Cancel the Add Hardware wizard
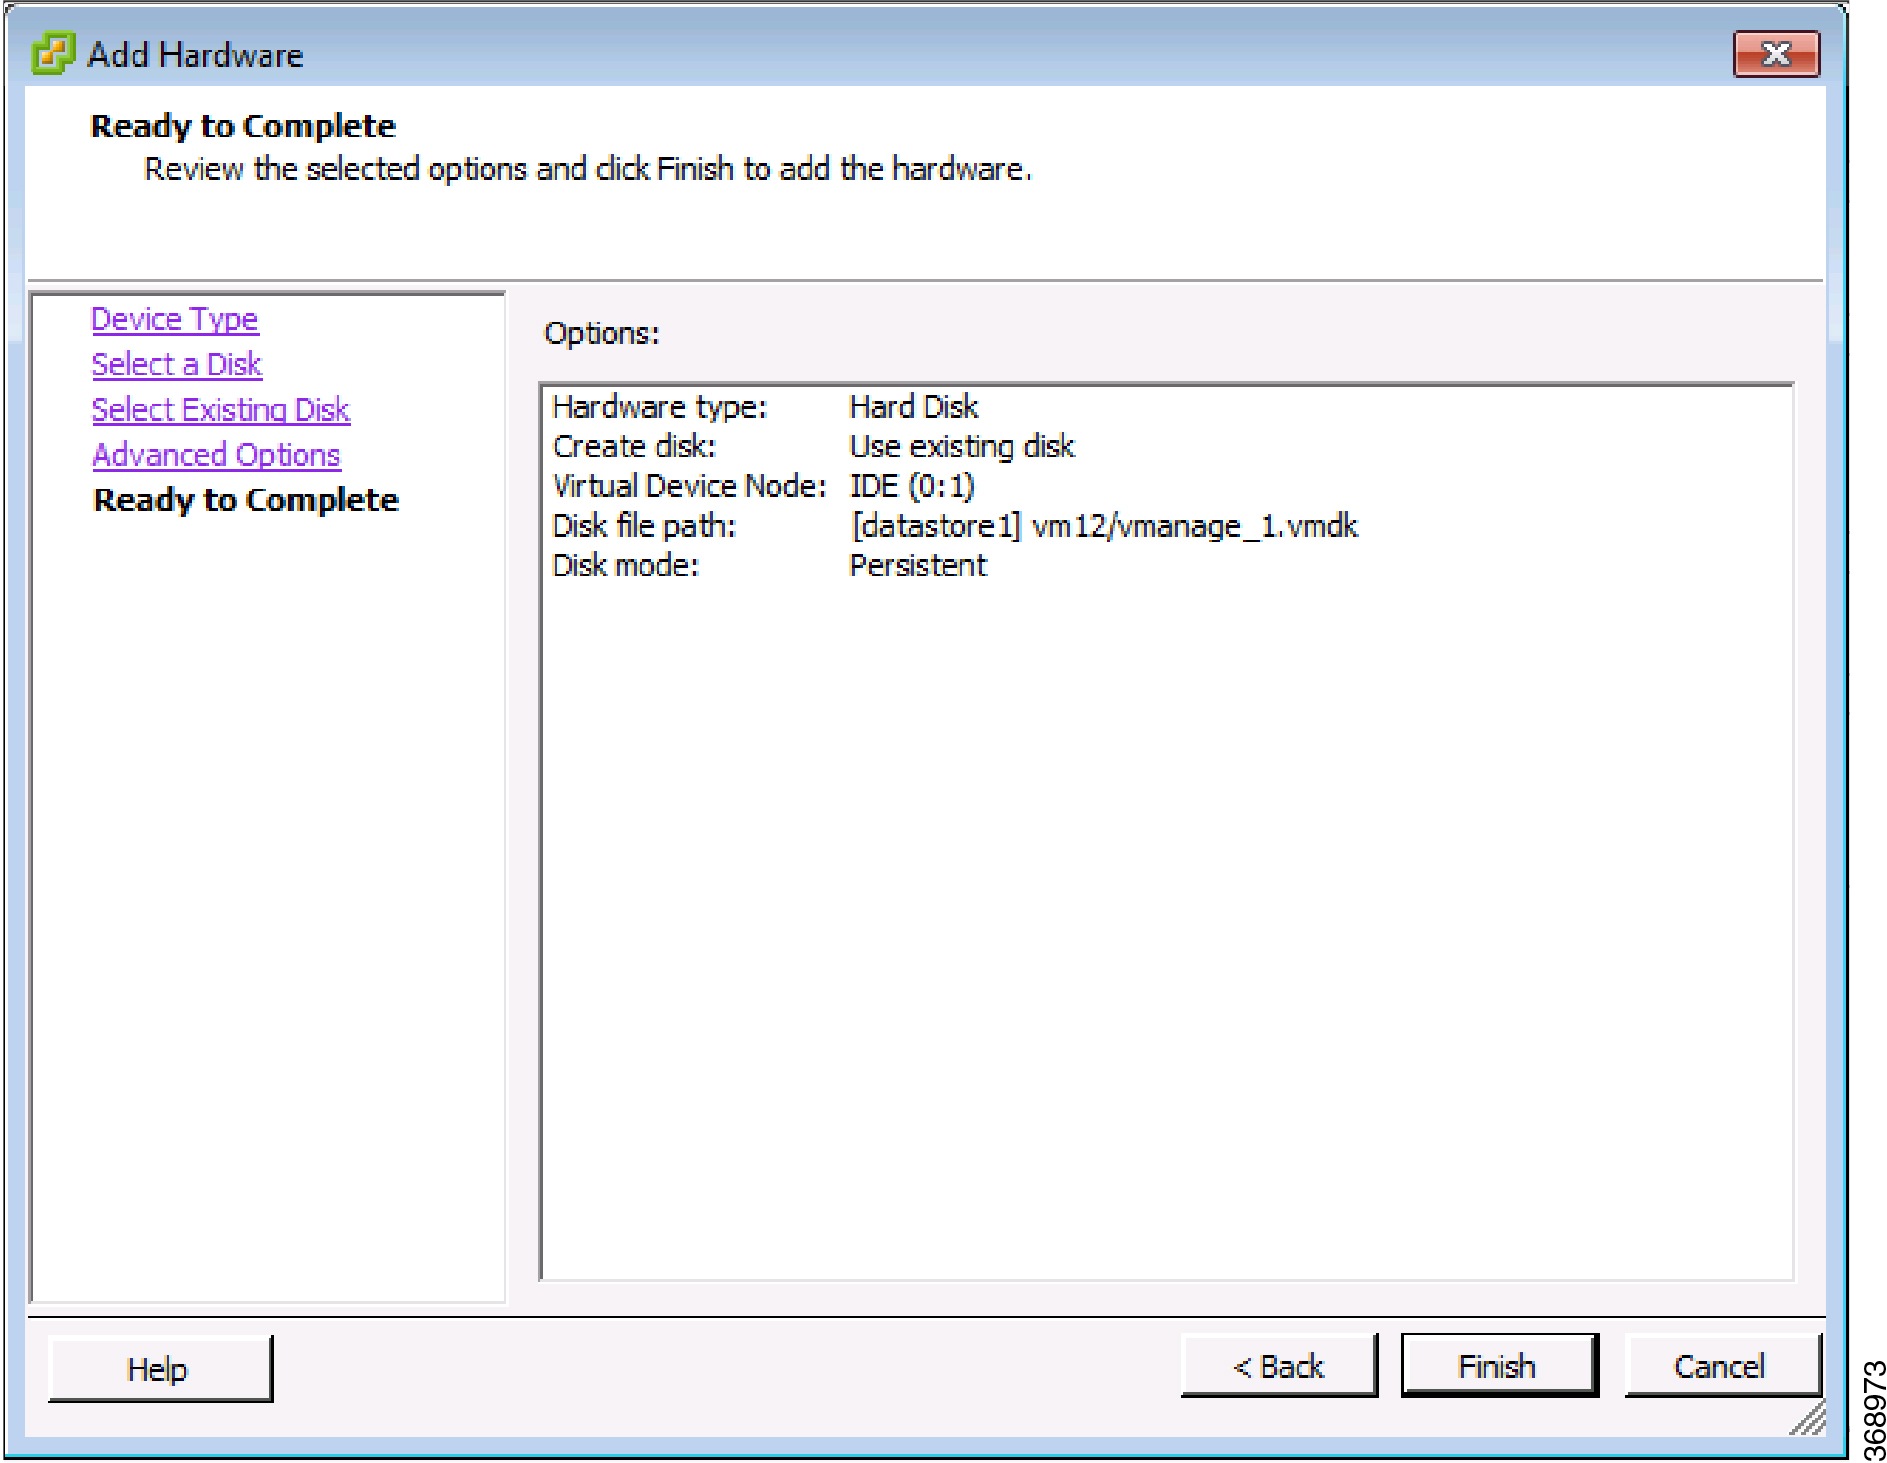Viewport: 1887px width, 1463px height. 1719,1365
